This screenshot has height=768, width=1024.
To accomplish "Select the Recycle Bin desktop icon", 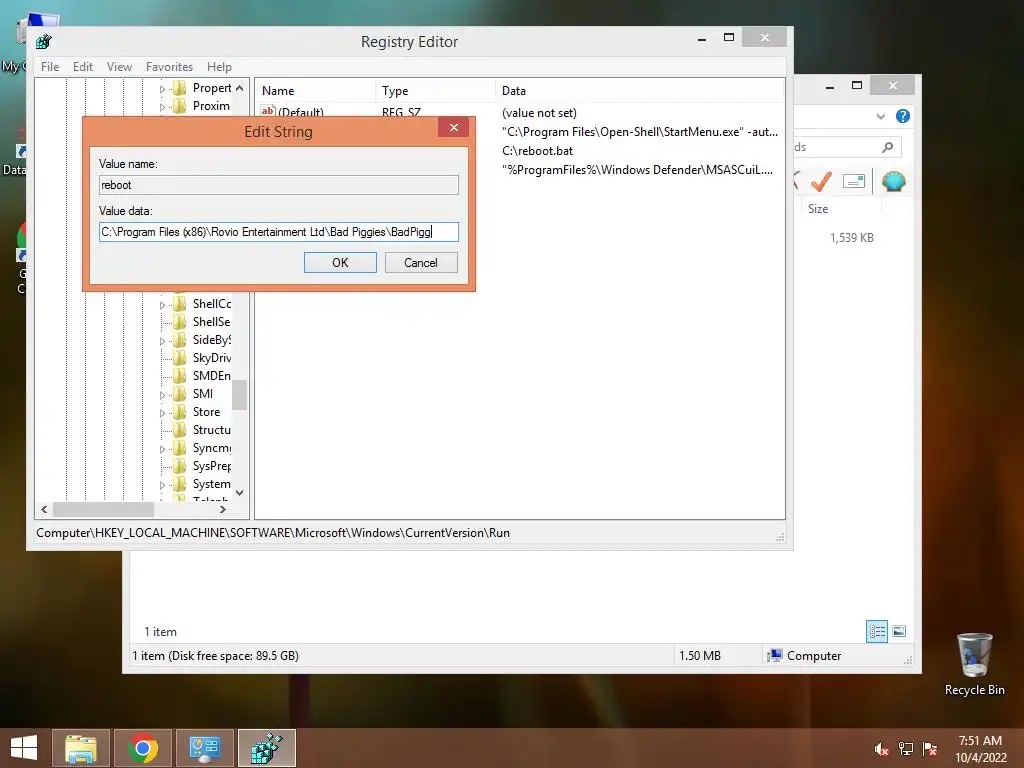I will pyautogui.click(x=974, y=664).
